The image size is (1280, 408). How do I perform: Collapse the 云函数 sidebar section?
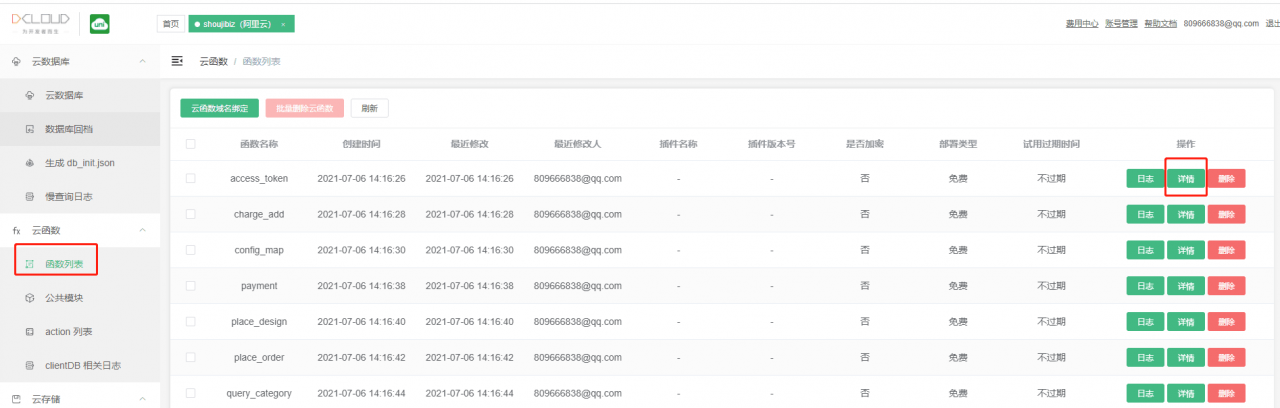(x=142, y=230)
